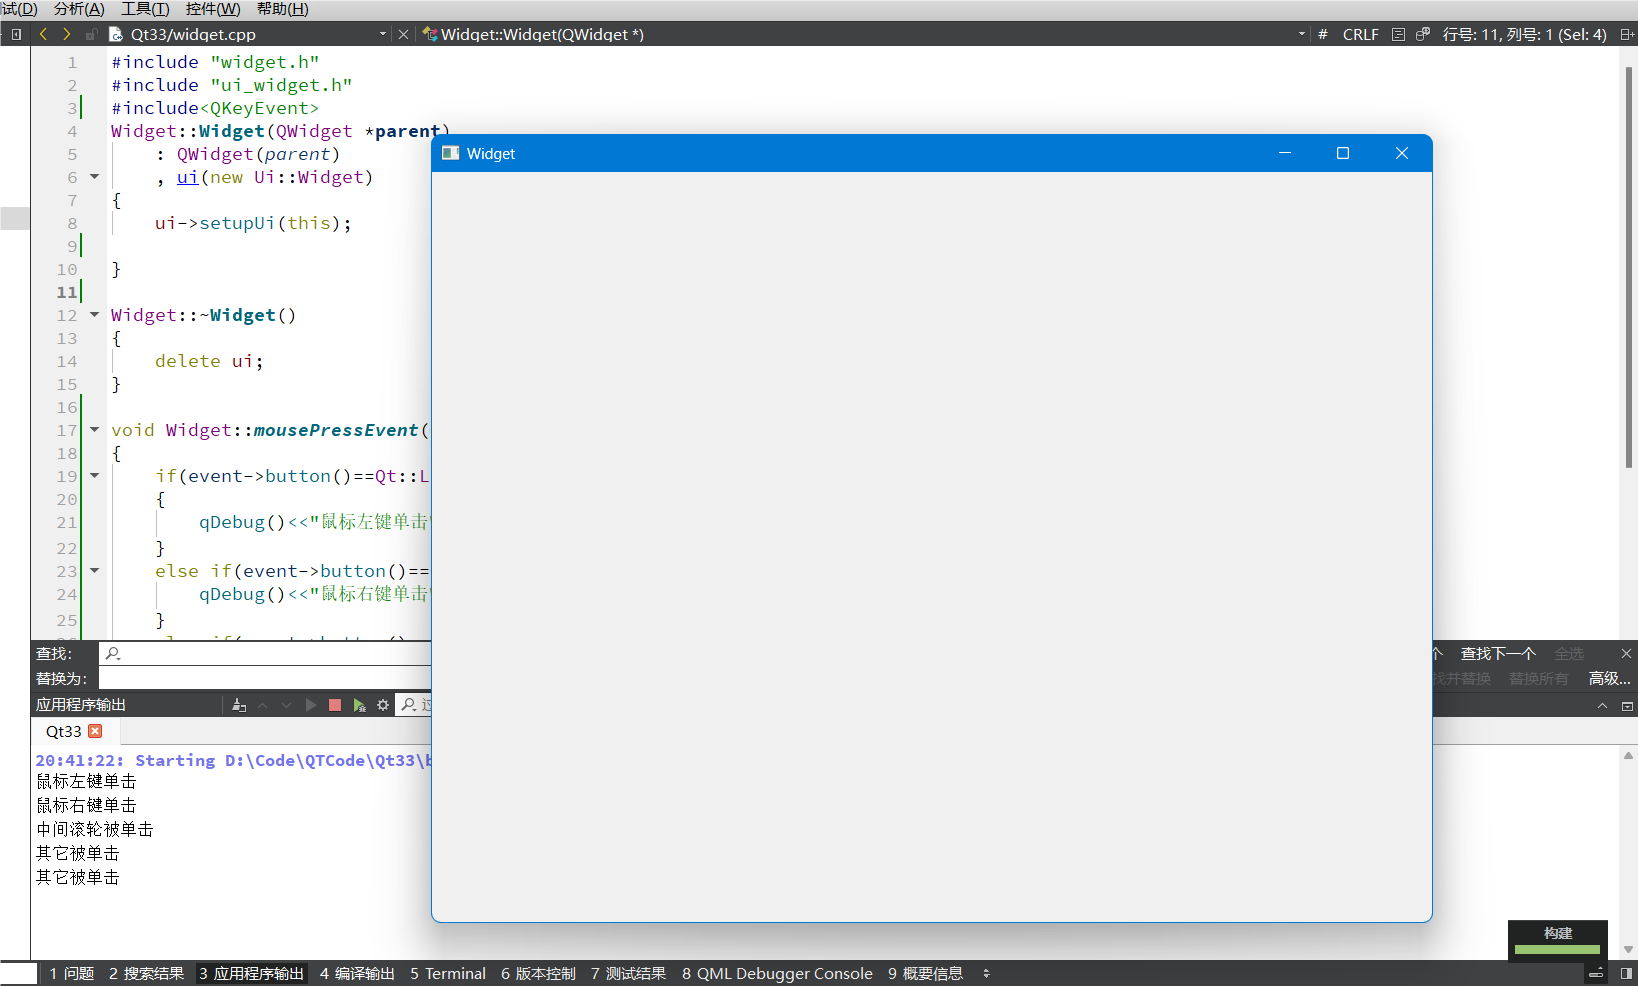Viewport: 1638px width, 986px height.
Task: Go to next output item down arrow
Action: 287,705
